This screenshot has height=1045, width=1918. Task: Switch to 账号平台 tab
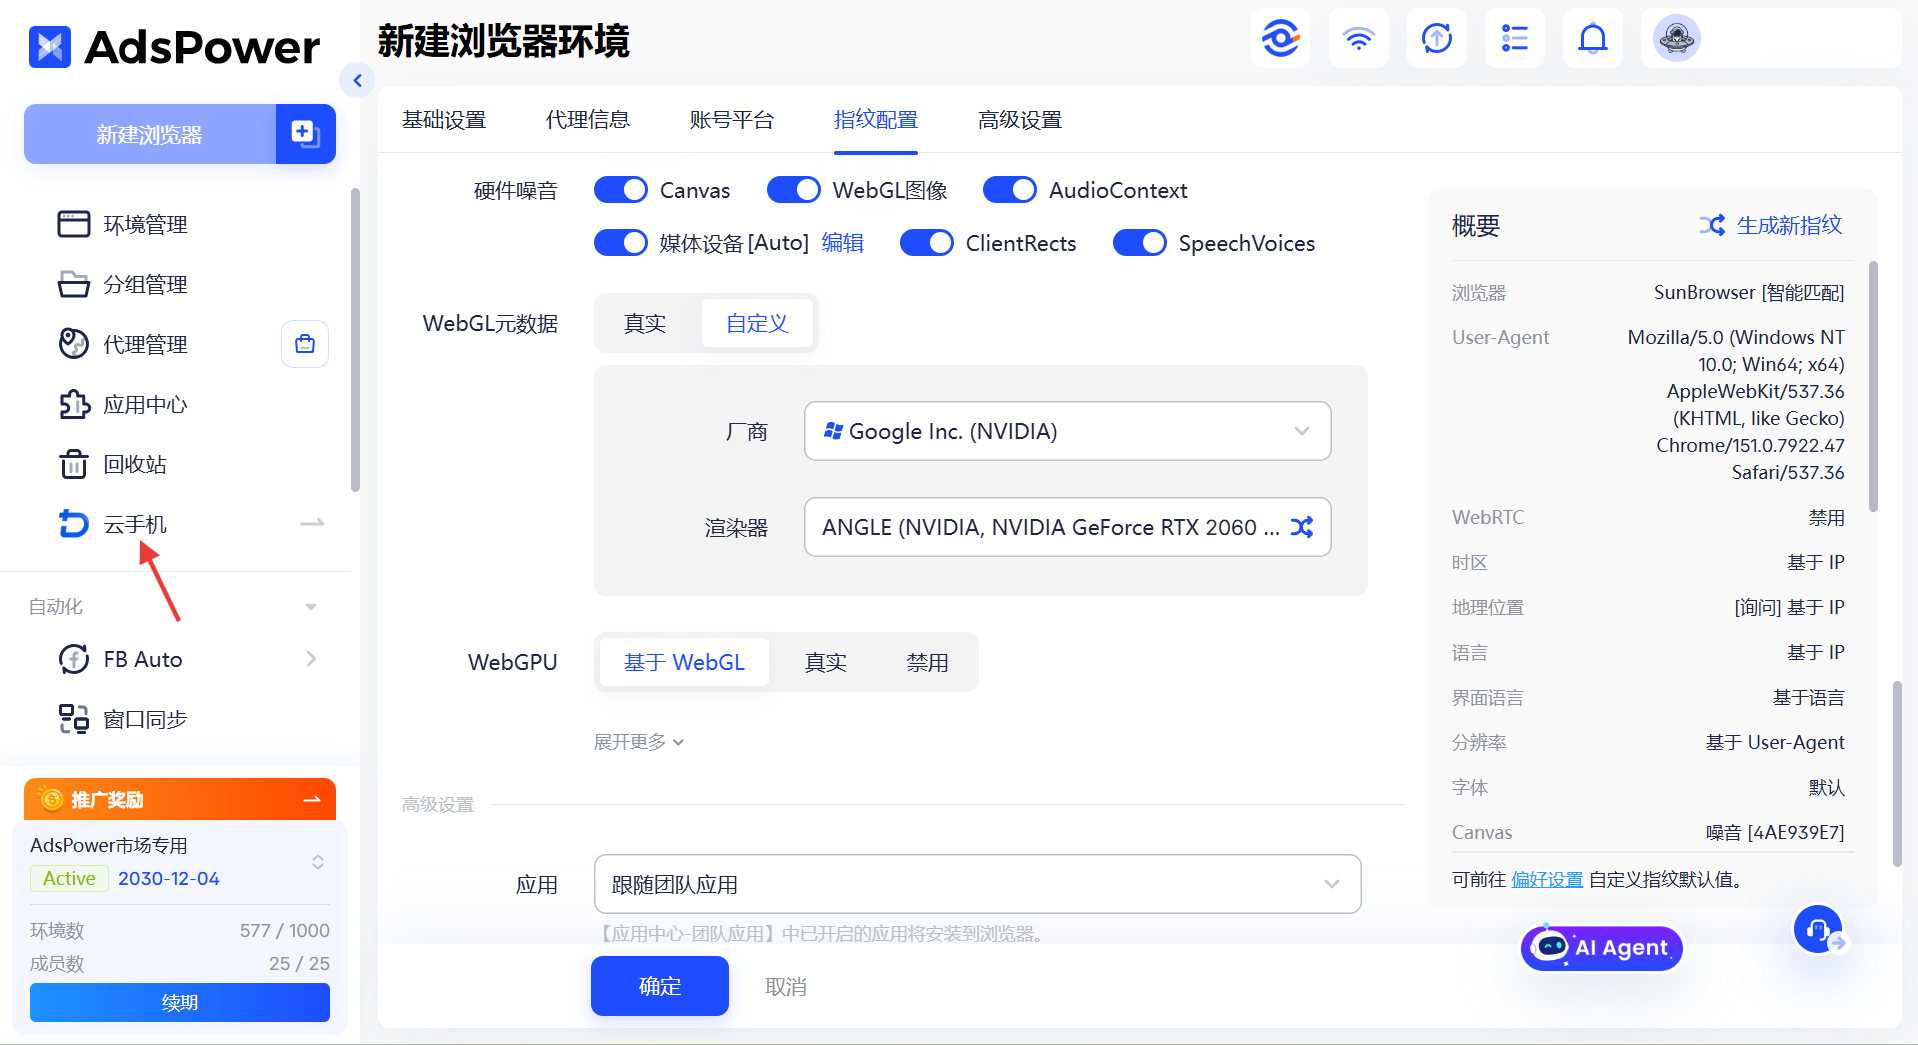(732, 120)
